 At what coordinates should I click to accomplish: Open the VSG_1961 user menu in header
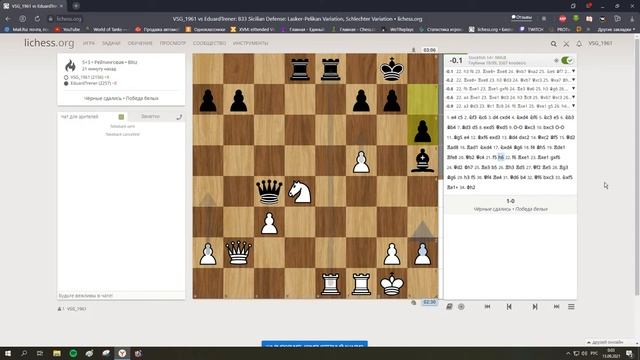point(600,43)
